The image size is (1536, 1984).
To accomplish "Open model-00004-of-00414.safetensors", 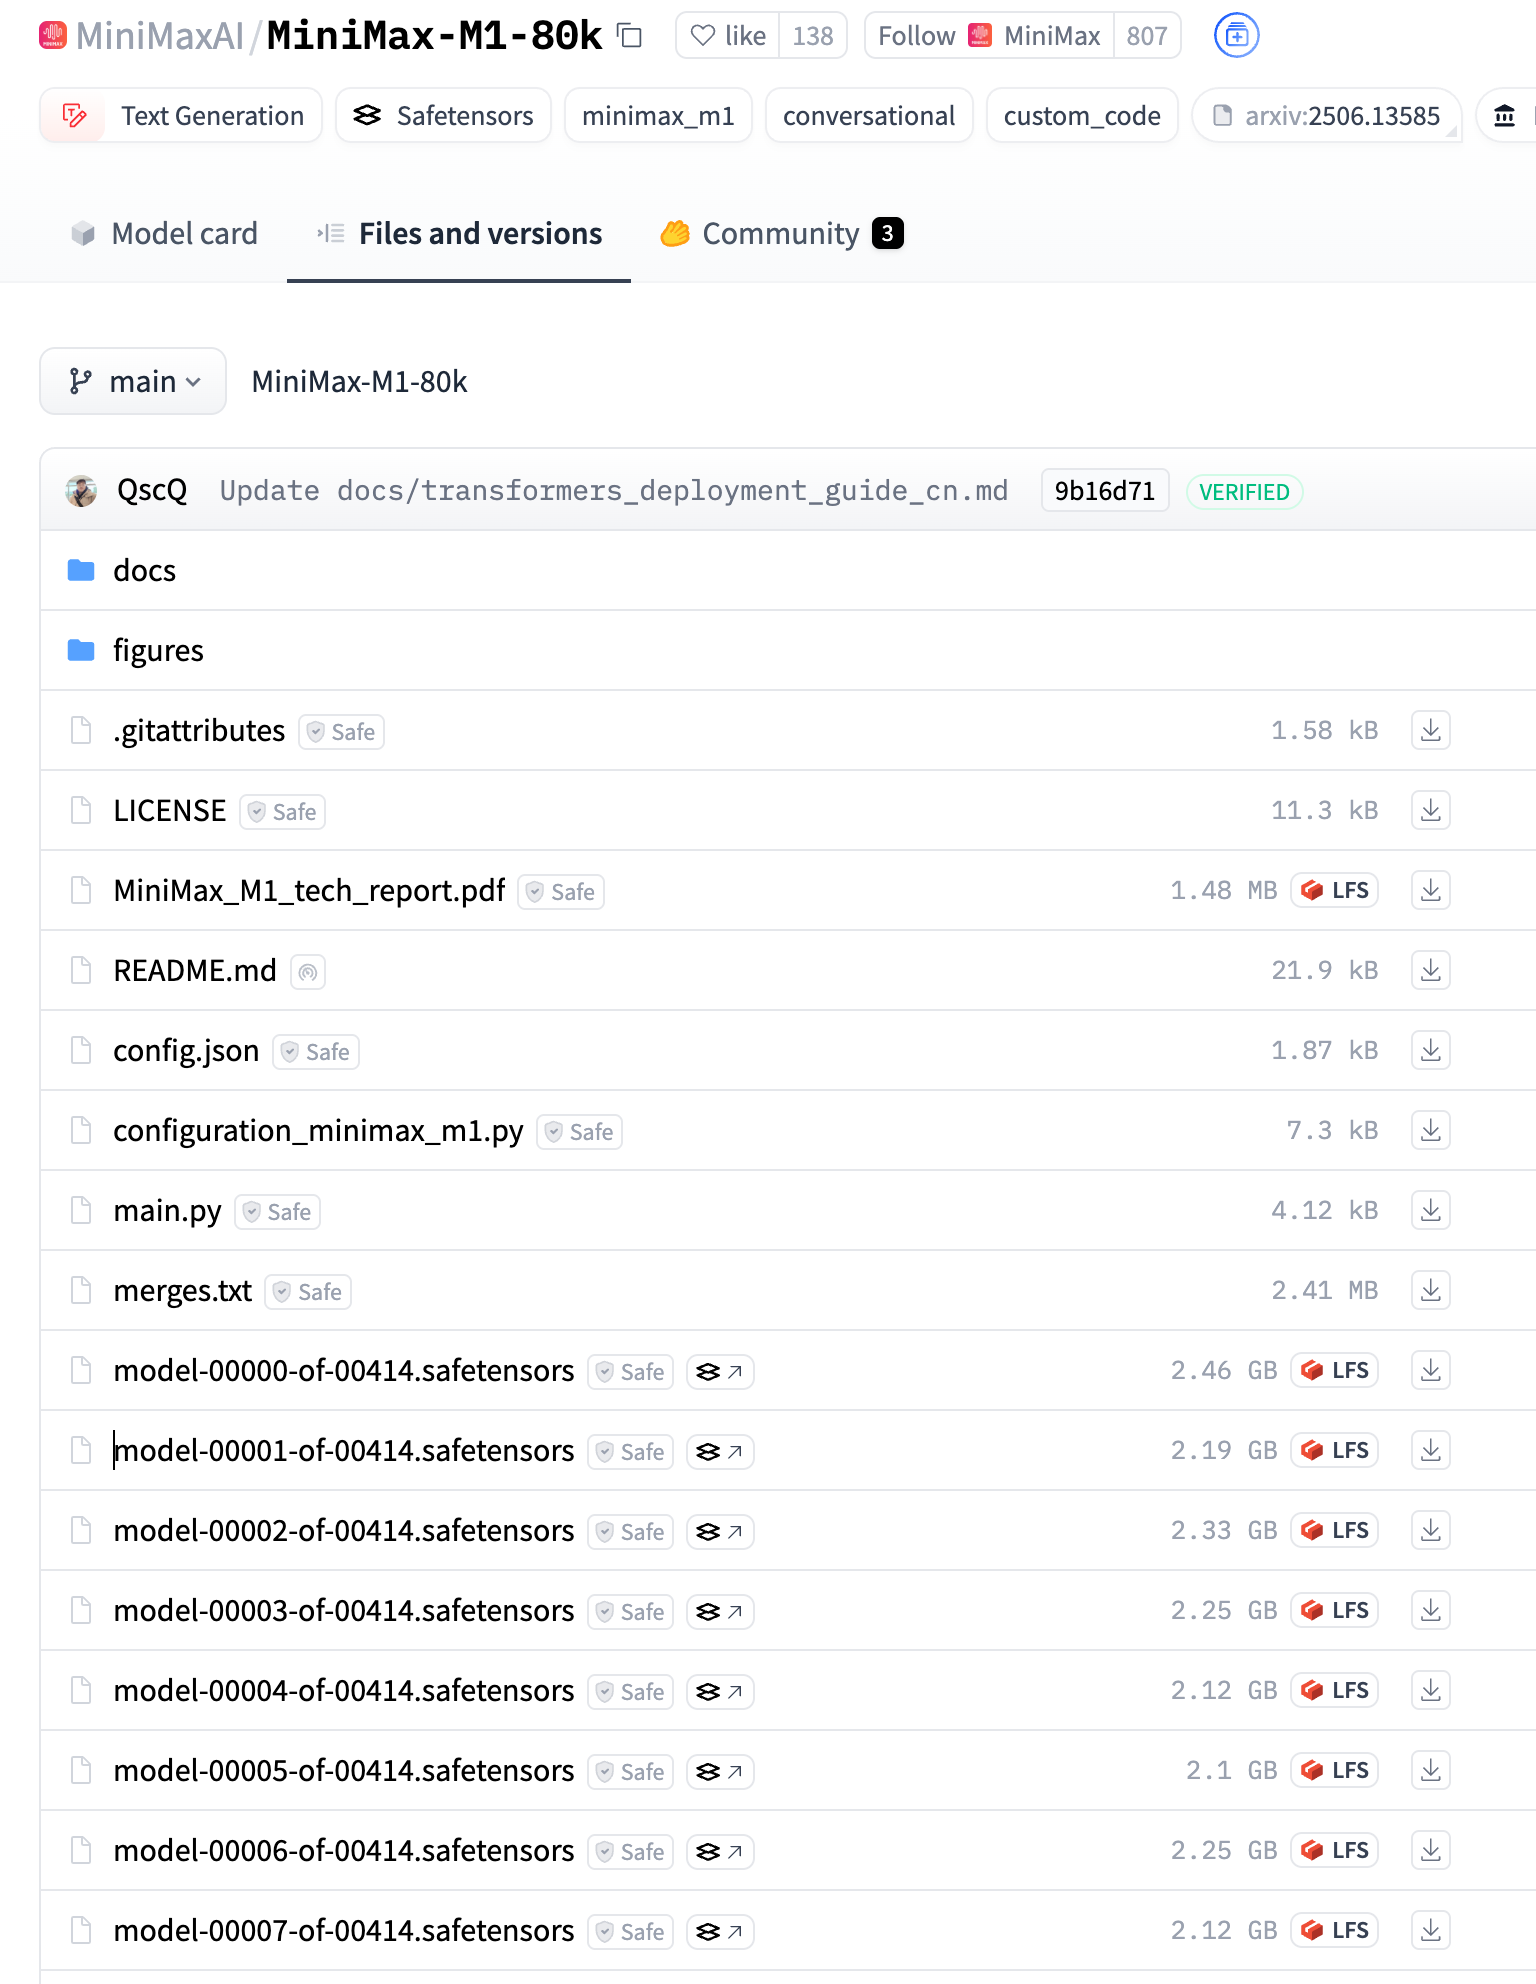I will [x=344, y=1690].
